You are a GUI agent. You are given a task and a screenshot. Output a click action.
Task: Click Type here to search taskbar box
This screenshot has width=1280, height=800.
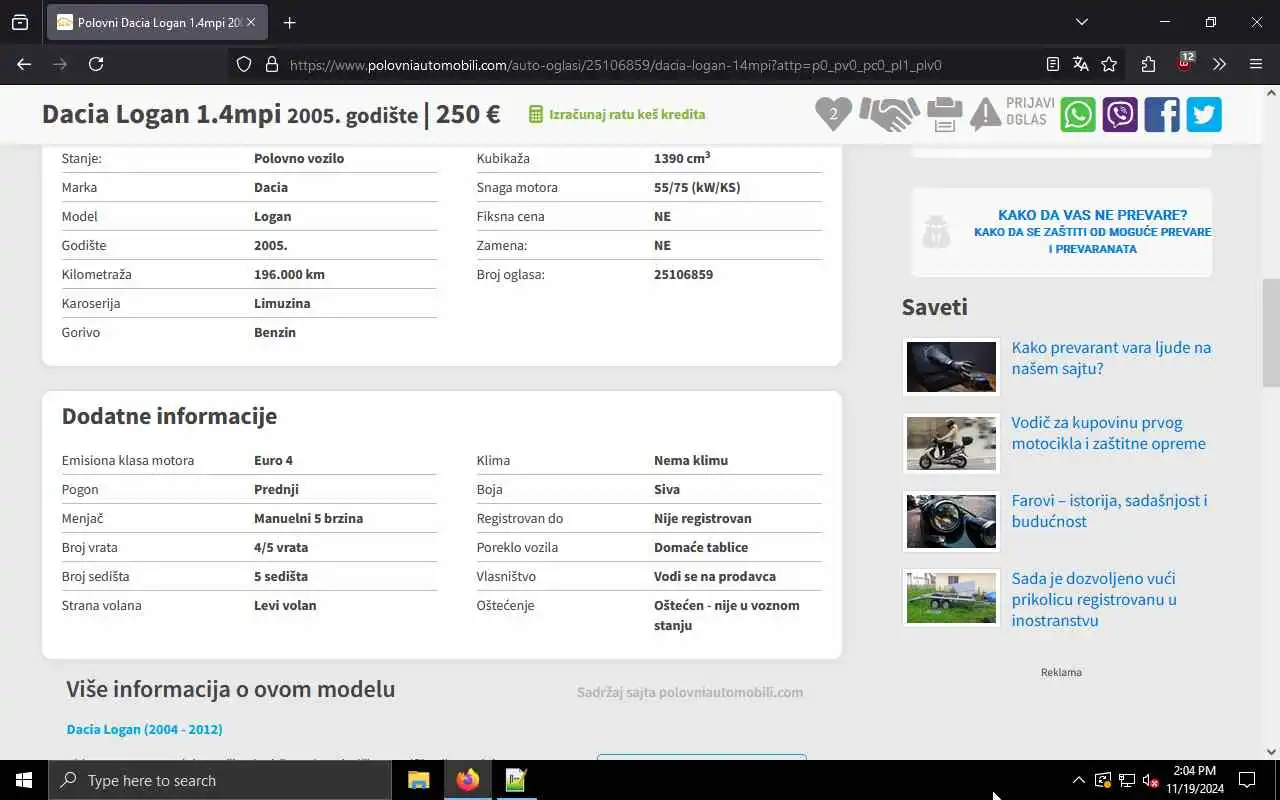click(x=220, y=780)
